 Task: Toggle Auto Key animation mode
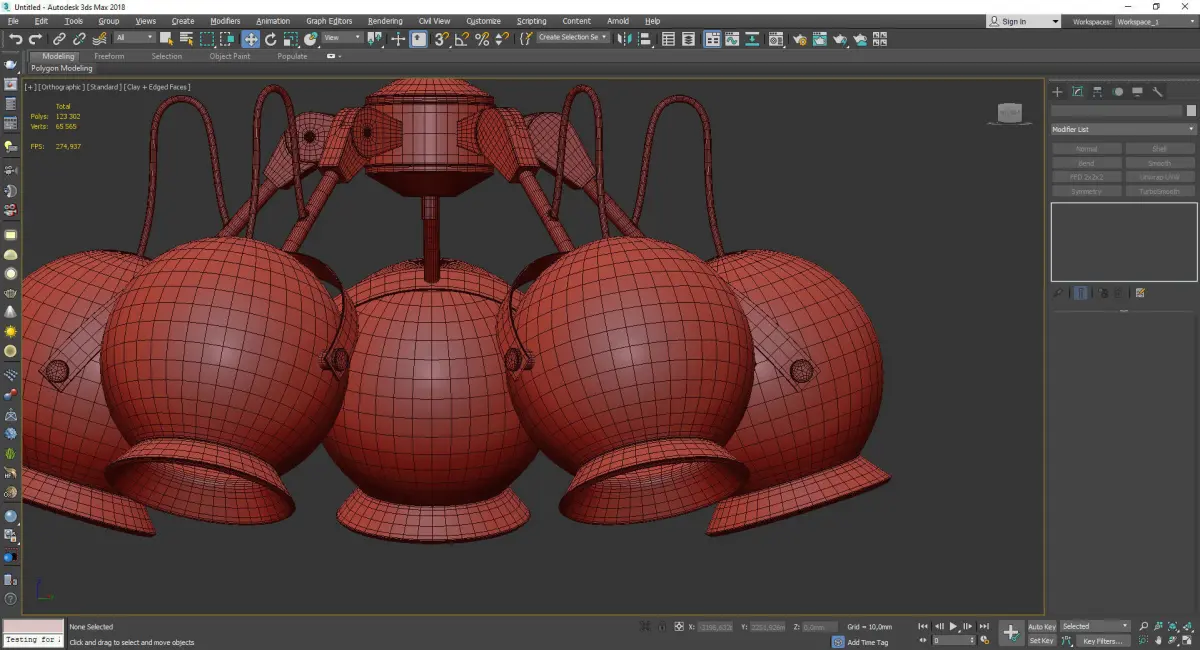[1041, 627]
